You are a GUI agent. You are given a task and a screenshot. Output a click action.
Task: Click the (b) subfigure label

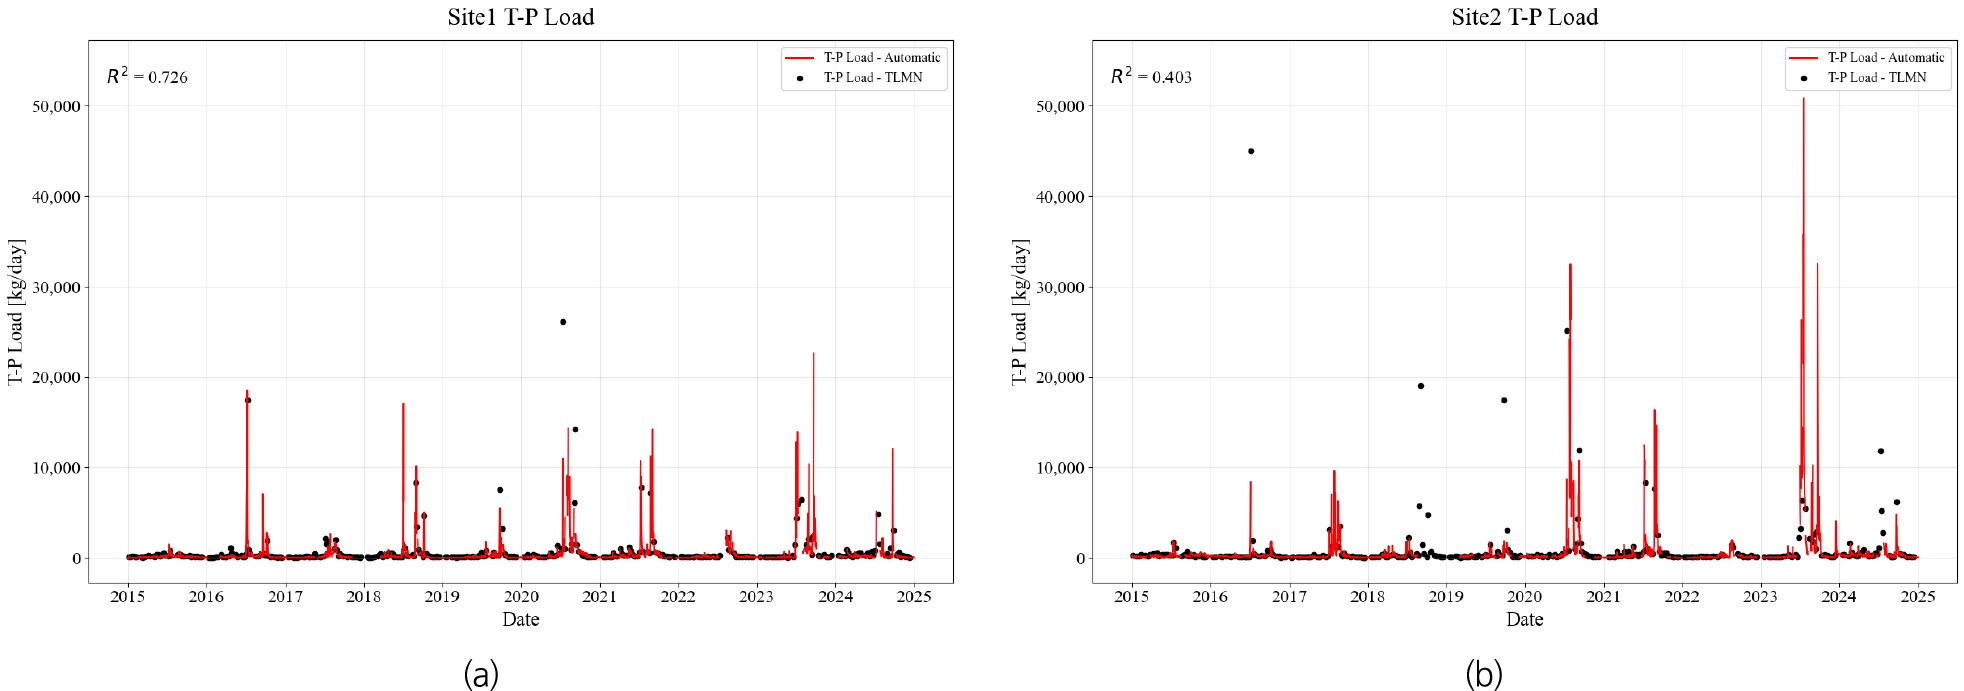click(x=1484, y=674)
